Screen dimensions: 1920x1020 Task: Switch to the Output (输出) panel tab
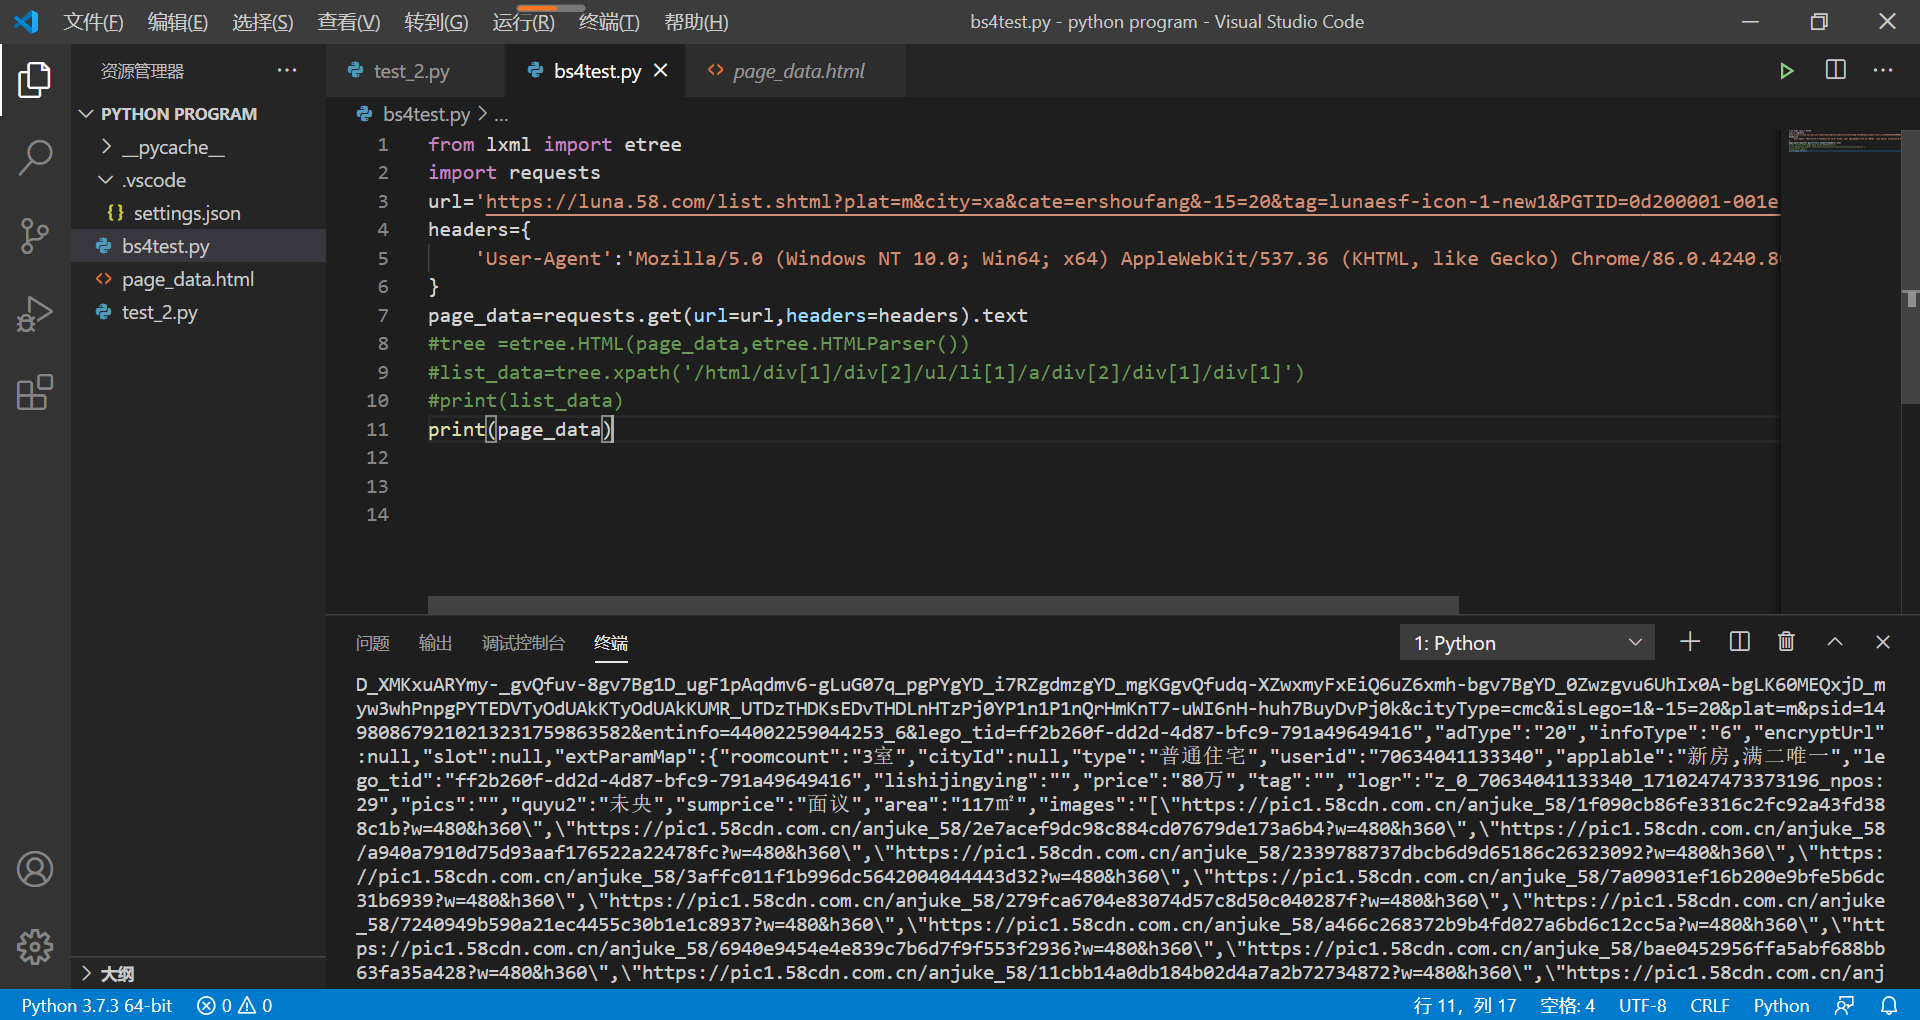[435, 643]
